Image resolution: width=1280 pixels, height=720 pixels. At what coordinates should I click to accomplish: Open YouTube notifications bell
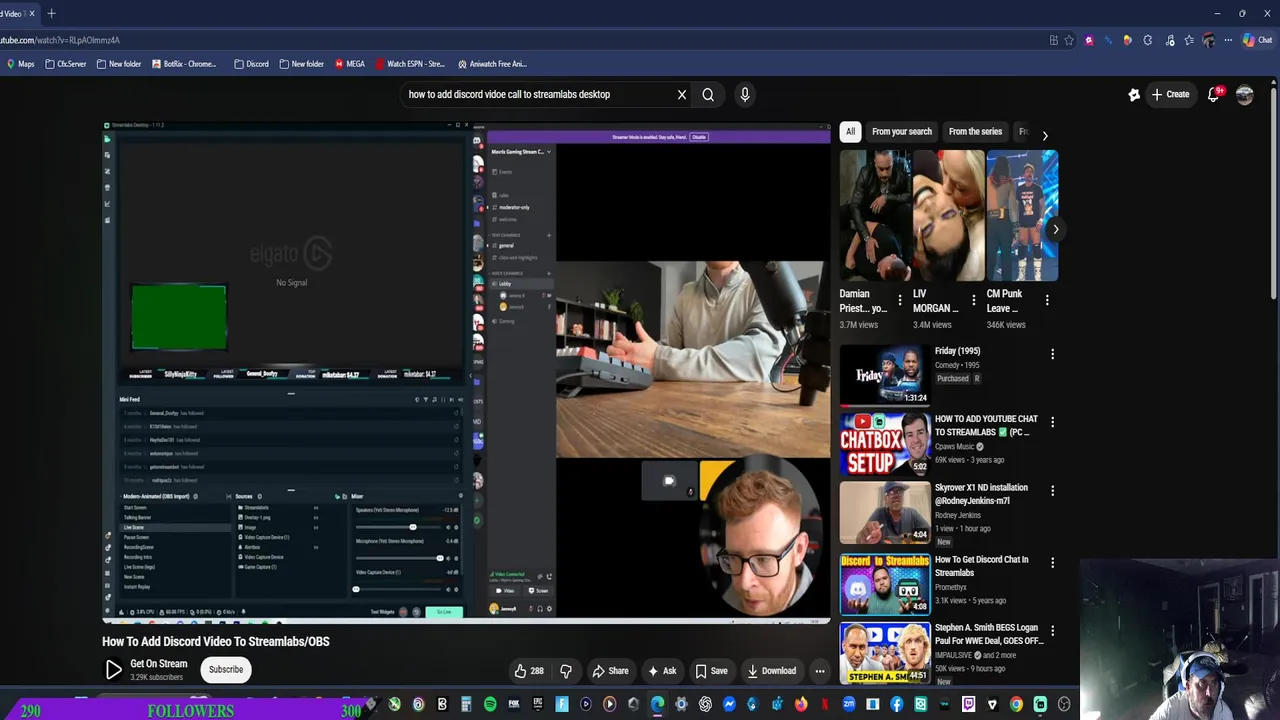coord(1213,94)
